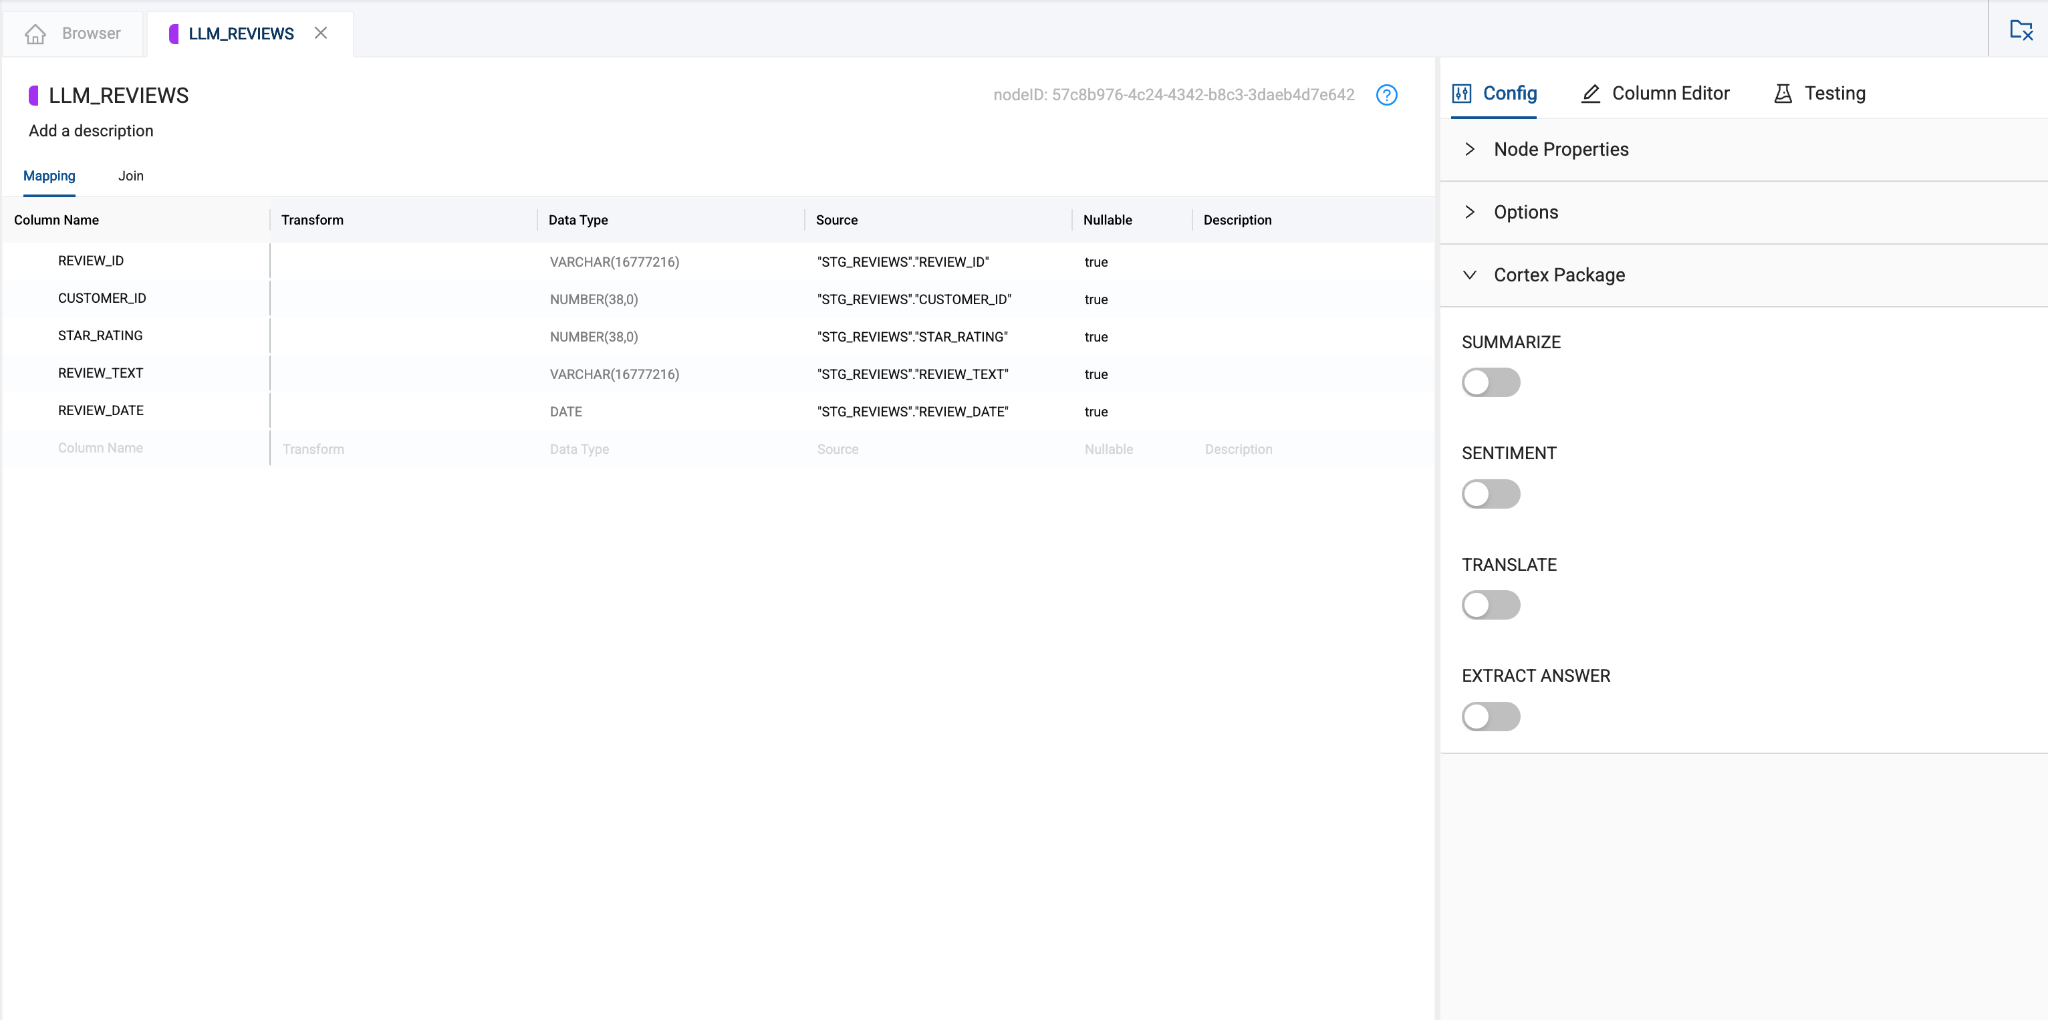
Task: Click source "STG_REVIEWS"."REVIEW_ID"
Action: click(x=903, y=262)
